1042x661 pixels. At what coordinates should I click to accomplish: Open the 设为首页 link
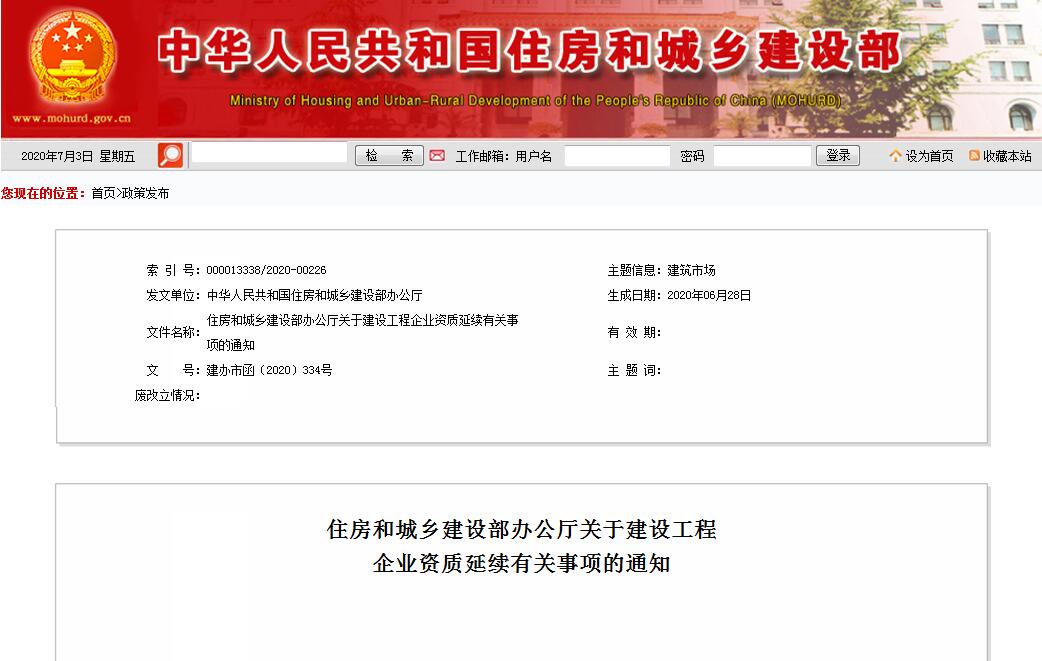[929, 156]
